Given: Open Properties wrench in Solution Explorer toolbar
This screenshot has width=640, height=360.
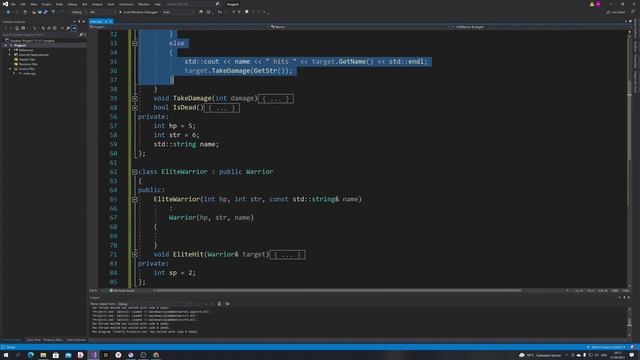Looking at the screenshot, I should coord(68,28).
